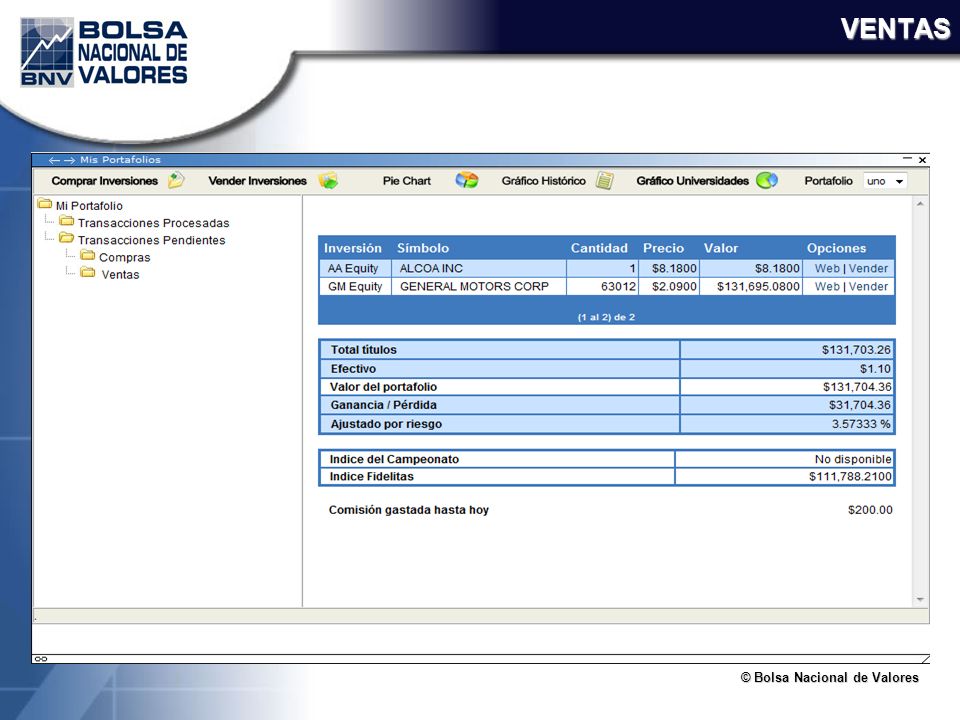
Task: Open the Pie Chart menu item
Action: (407, 181)
